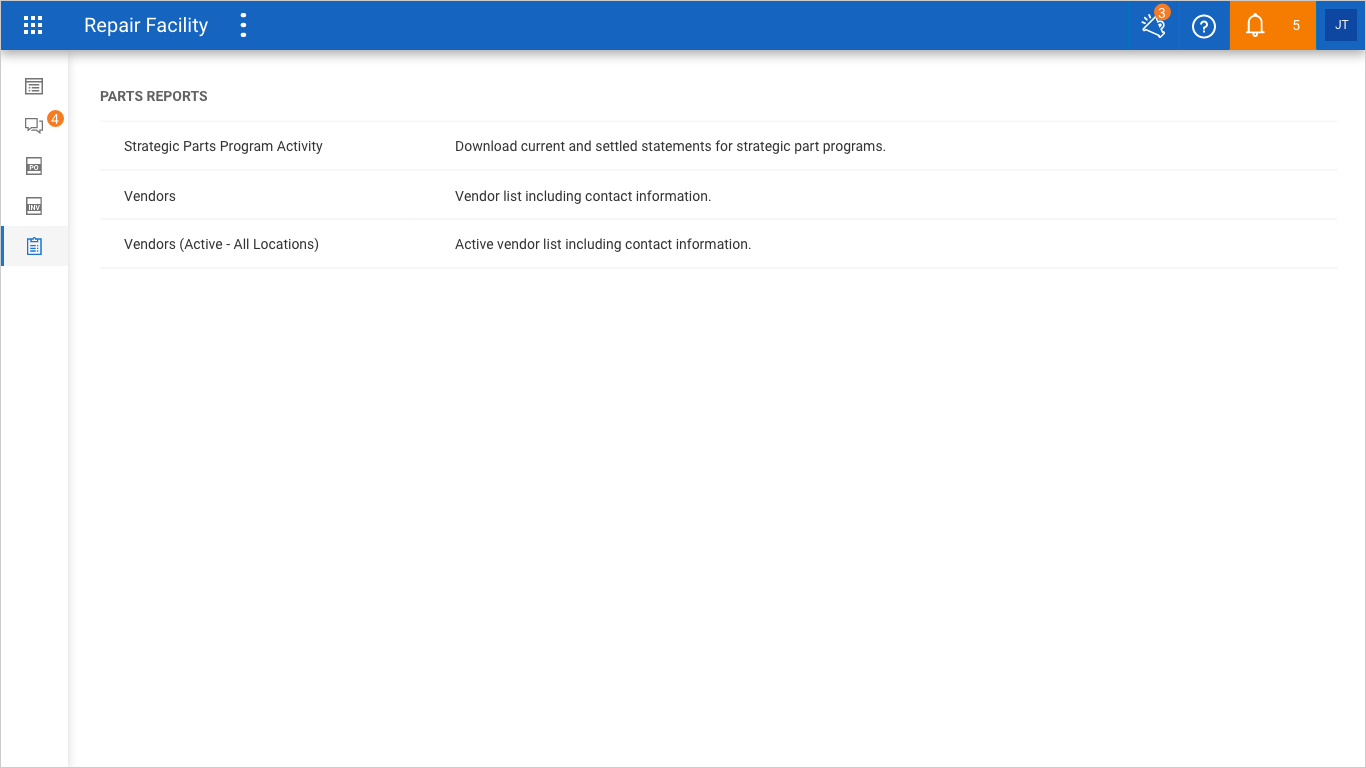The height and width of the screenshot is (768, 1366).
Task: Go to PO purchase orders in sidebar
Action: (34, 166)
